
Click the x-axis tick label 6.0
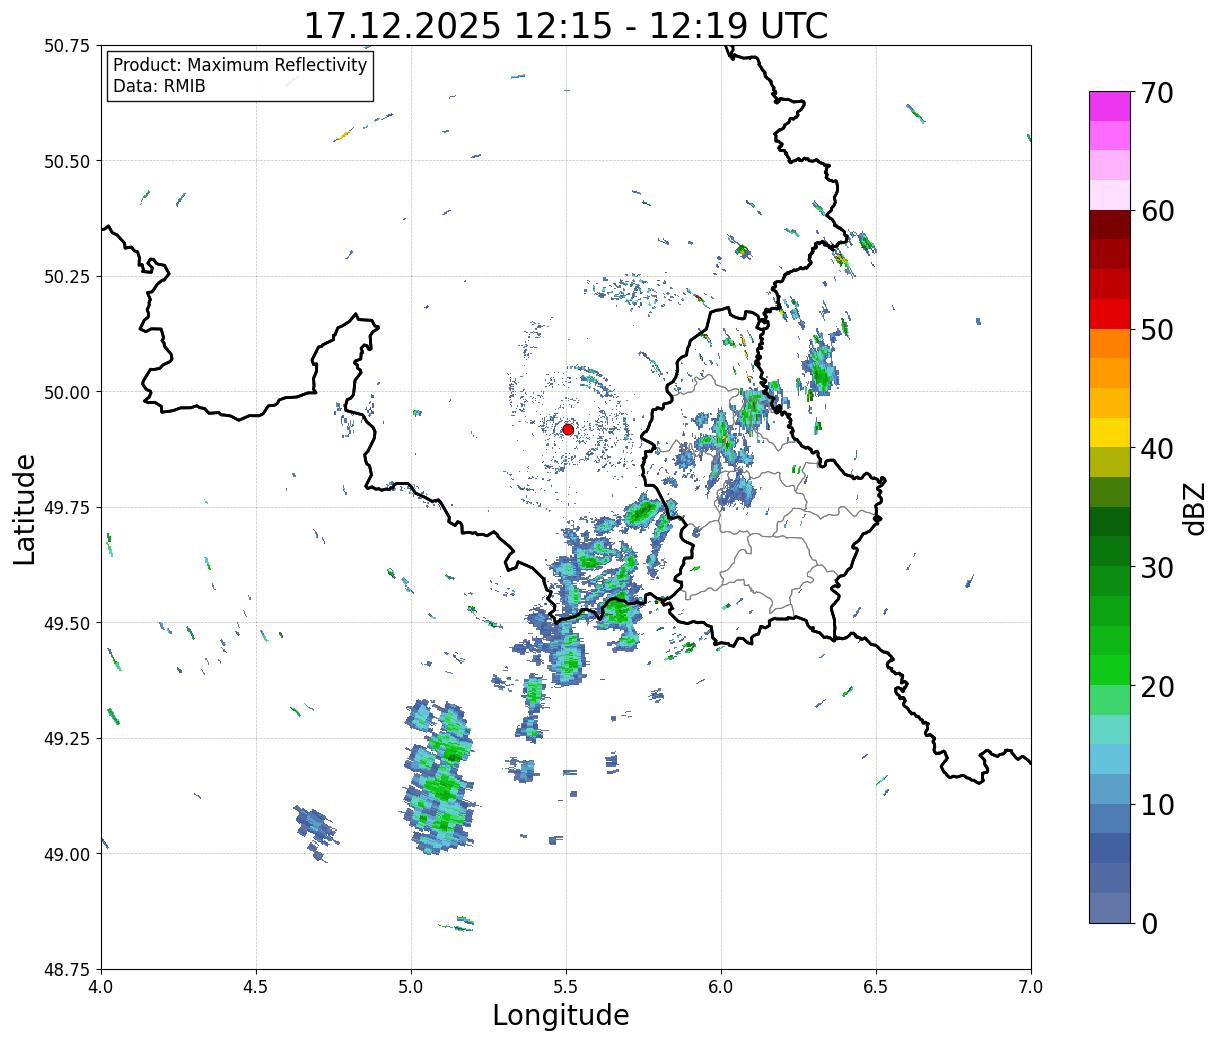tap(721, 987)
